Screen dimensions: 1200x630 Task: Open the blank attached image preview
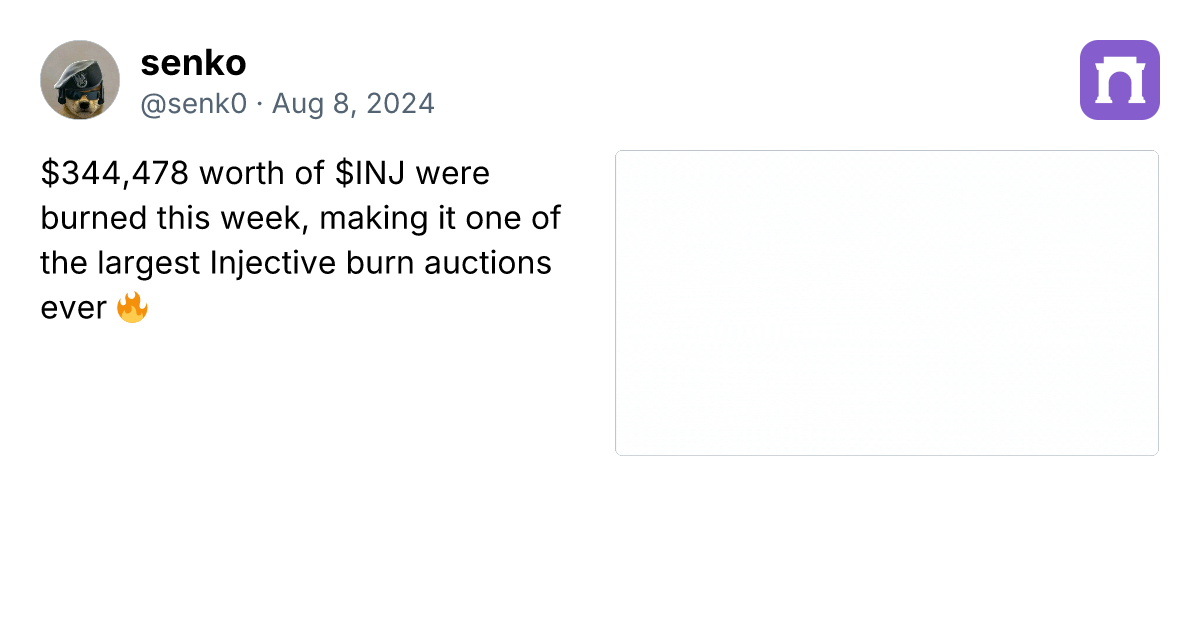point(887,303)
